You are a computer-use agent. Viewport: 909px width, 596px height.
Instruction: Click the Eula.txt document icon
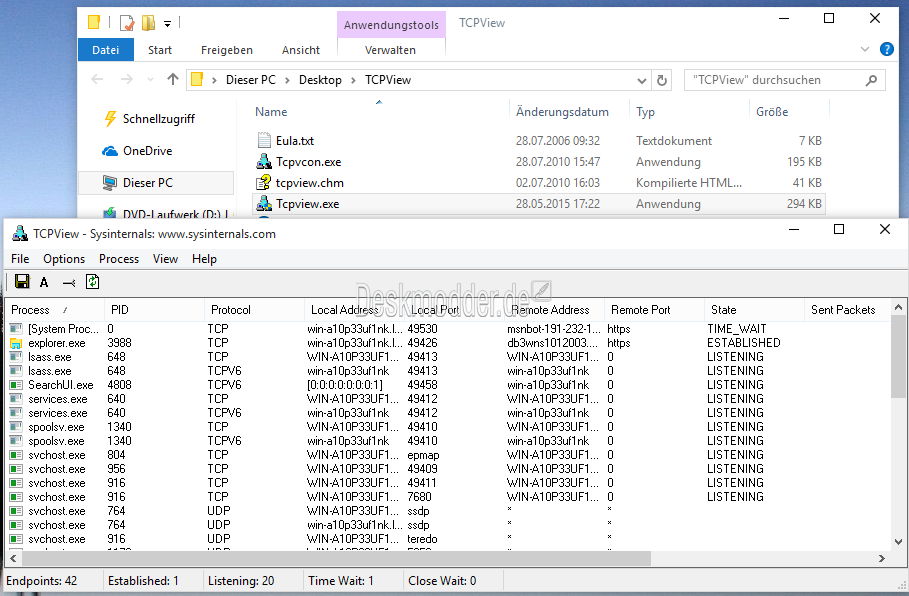264,140
